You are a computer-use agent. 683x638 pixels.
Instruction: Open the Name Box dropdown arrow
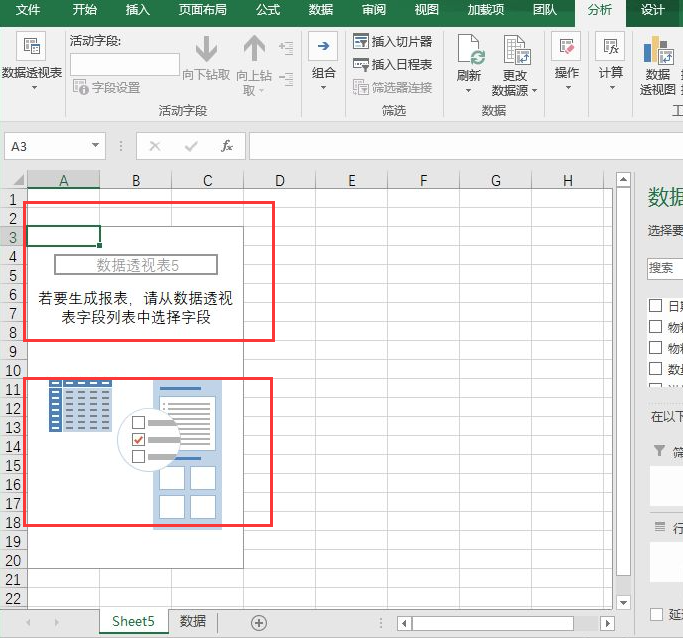[x=96, y=146]
